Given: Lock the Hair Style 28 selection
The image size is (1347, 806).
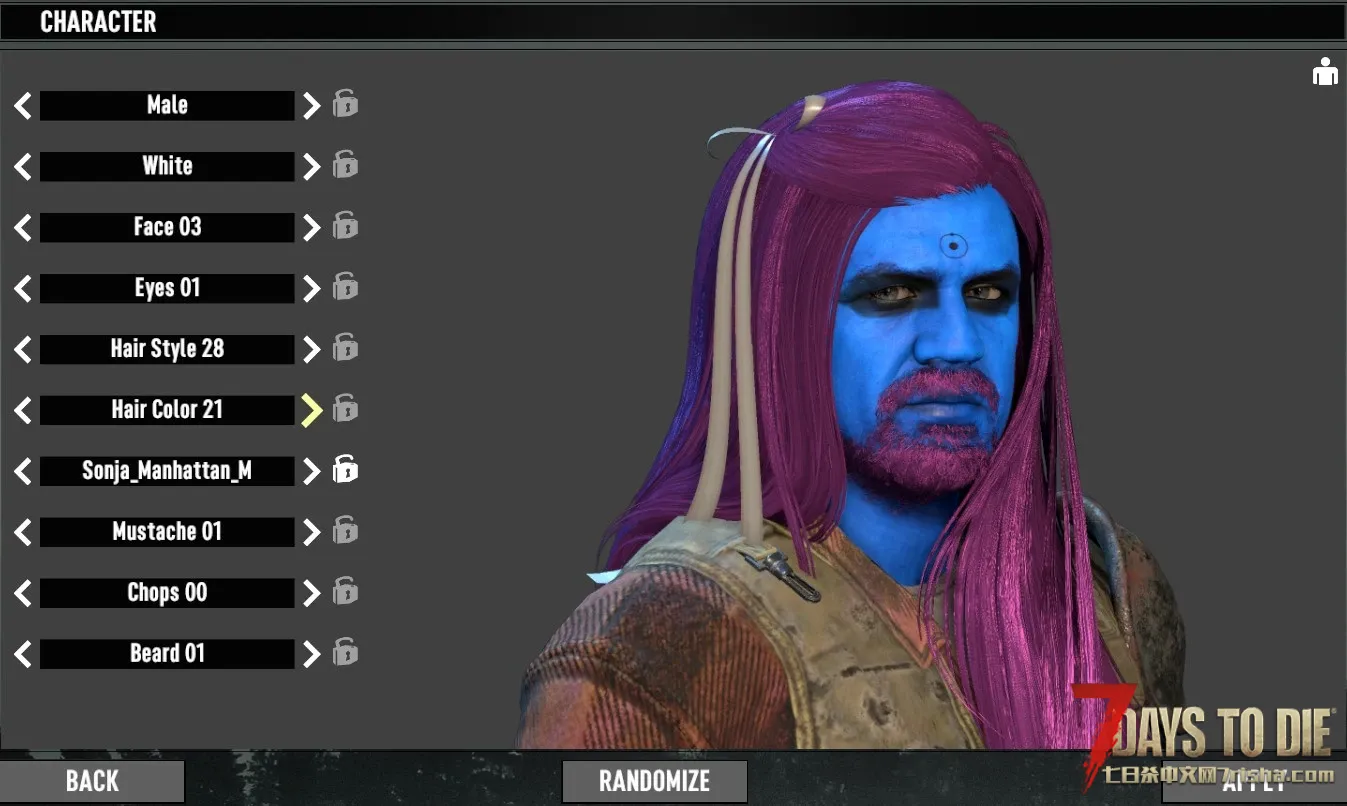Looking at the screenshot, I should pyautogui.click(x=345, y=348).
